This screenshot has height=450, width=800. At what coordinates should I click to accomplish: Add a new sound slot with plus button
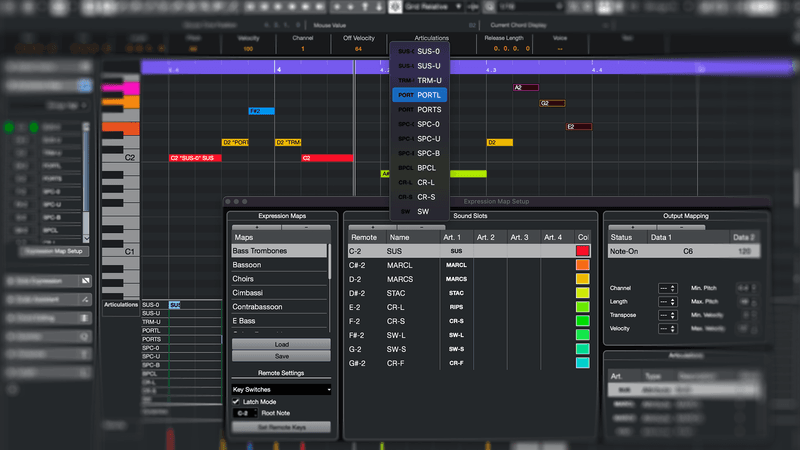tap(372, 227)
